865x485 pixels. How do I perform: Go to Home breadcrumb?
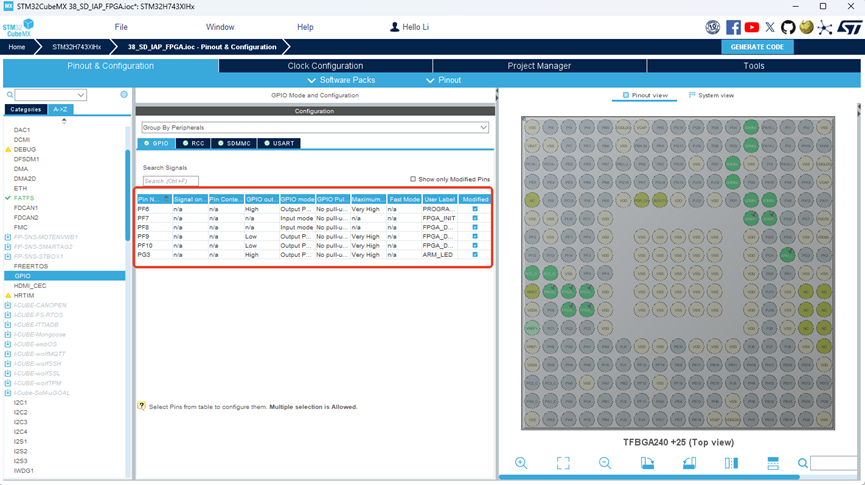coord(17,47)
